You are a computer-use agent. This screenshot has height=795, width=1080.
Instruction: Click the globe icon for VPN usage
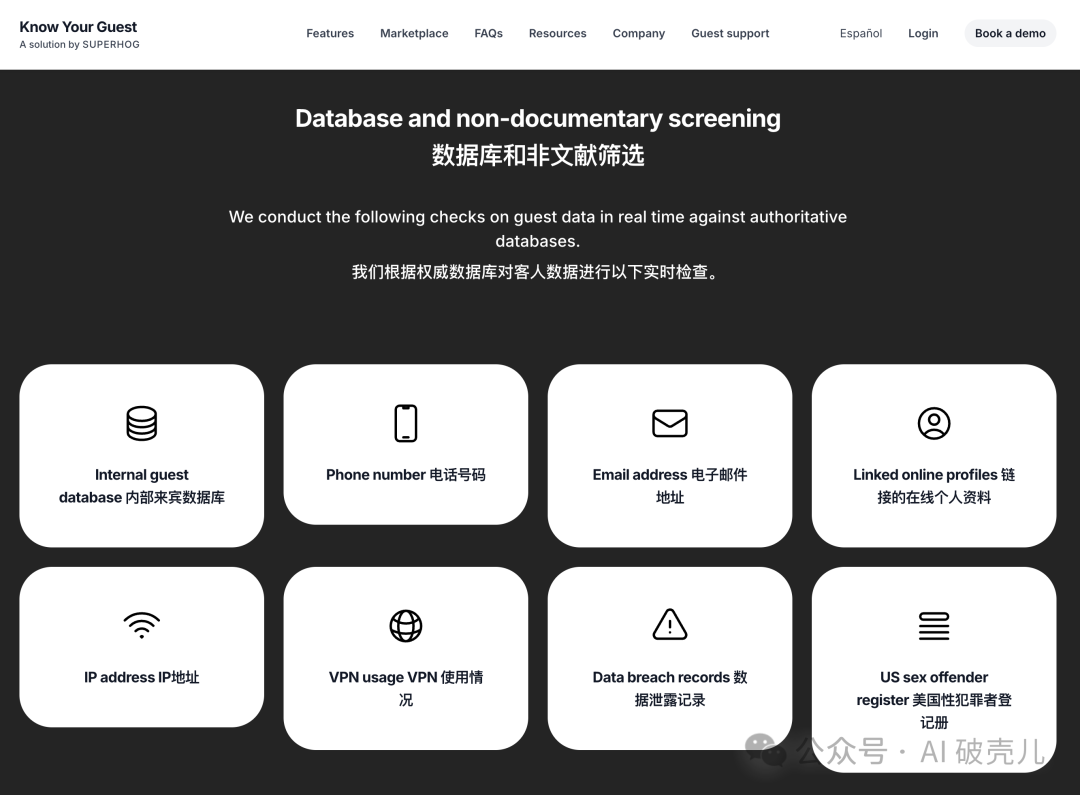click(x=405, y=626)
